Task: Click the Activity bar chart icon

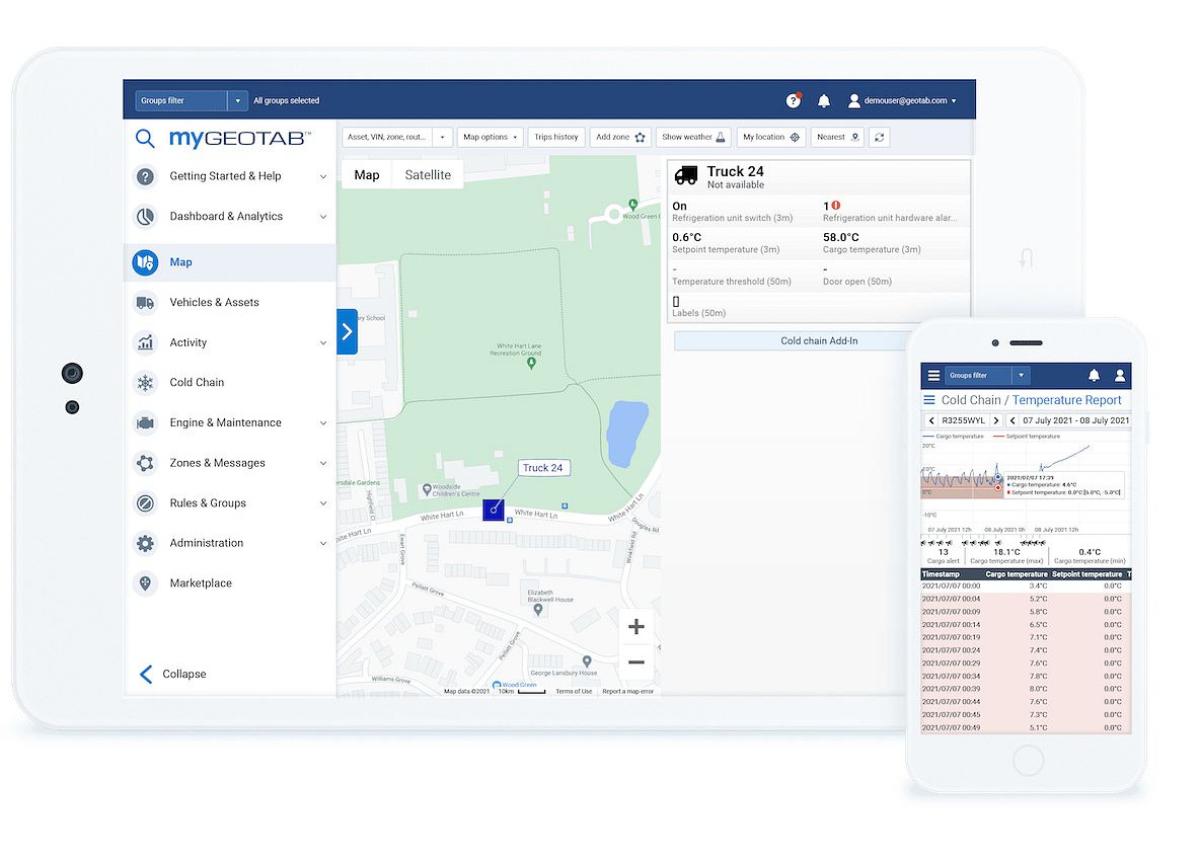Action: click(x=145, y=342)
